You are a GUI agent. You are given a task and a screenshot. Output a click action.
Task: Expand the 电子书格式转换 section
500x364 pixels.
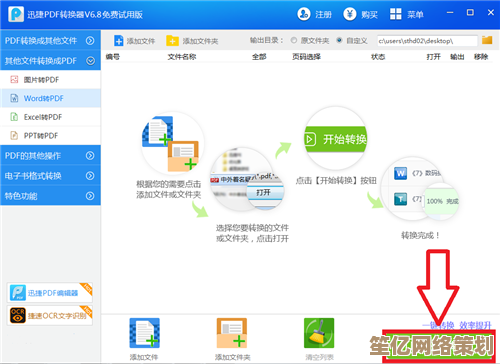point(50,175)
